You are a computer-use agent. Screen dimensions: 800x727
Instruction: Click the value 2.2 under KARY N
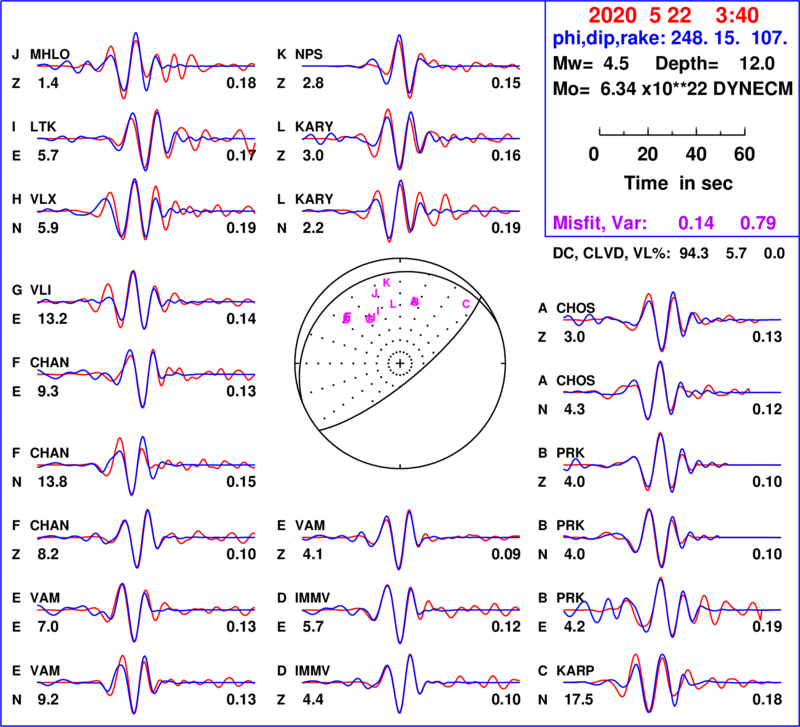coord(313,228)
